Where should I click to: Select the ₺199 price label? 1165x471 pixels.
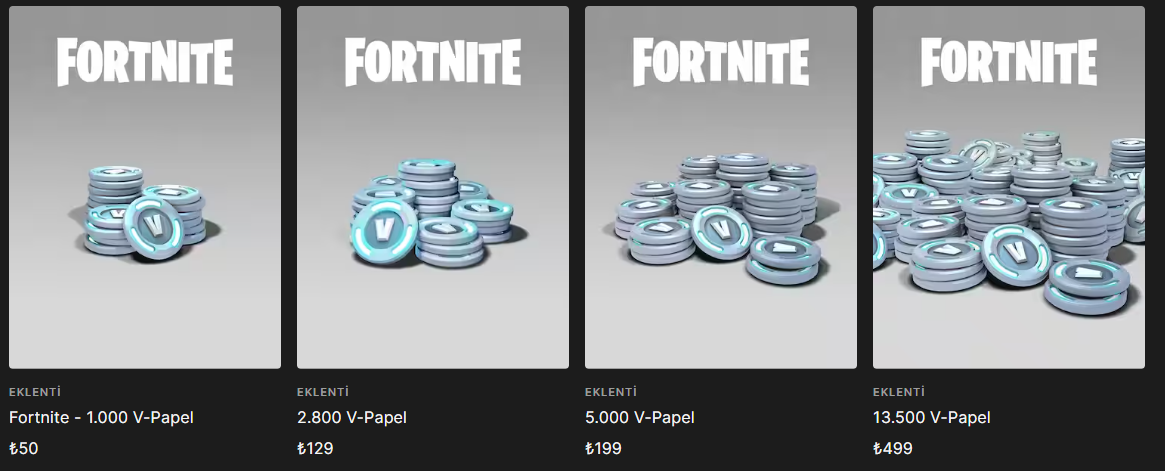click(603, 448)
